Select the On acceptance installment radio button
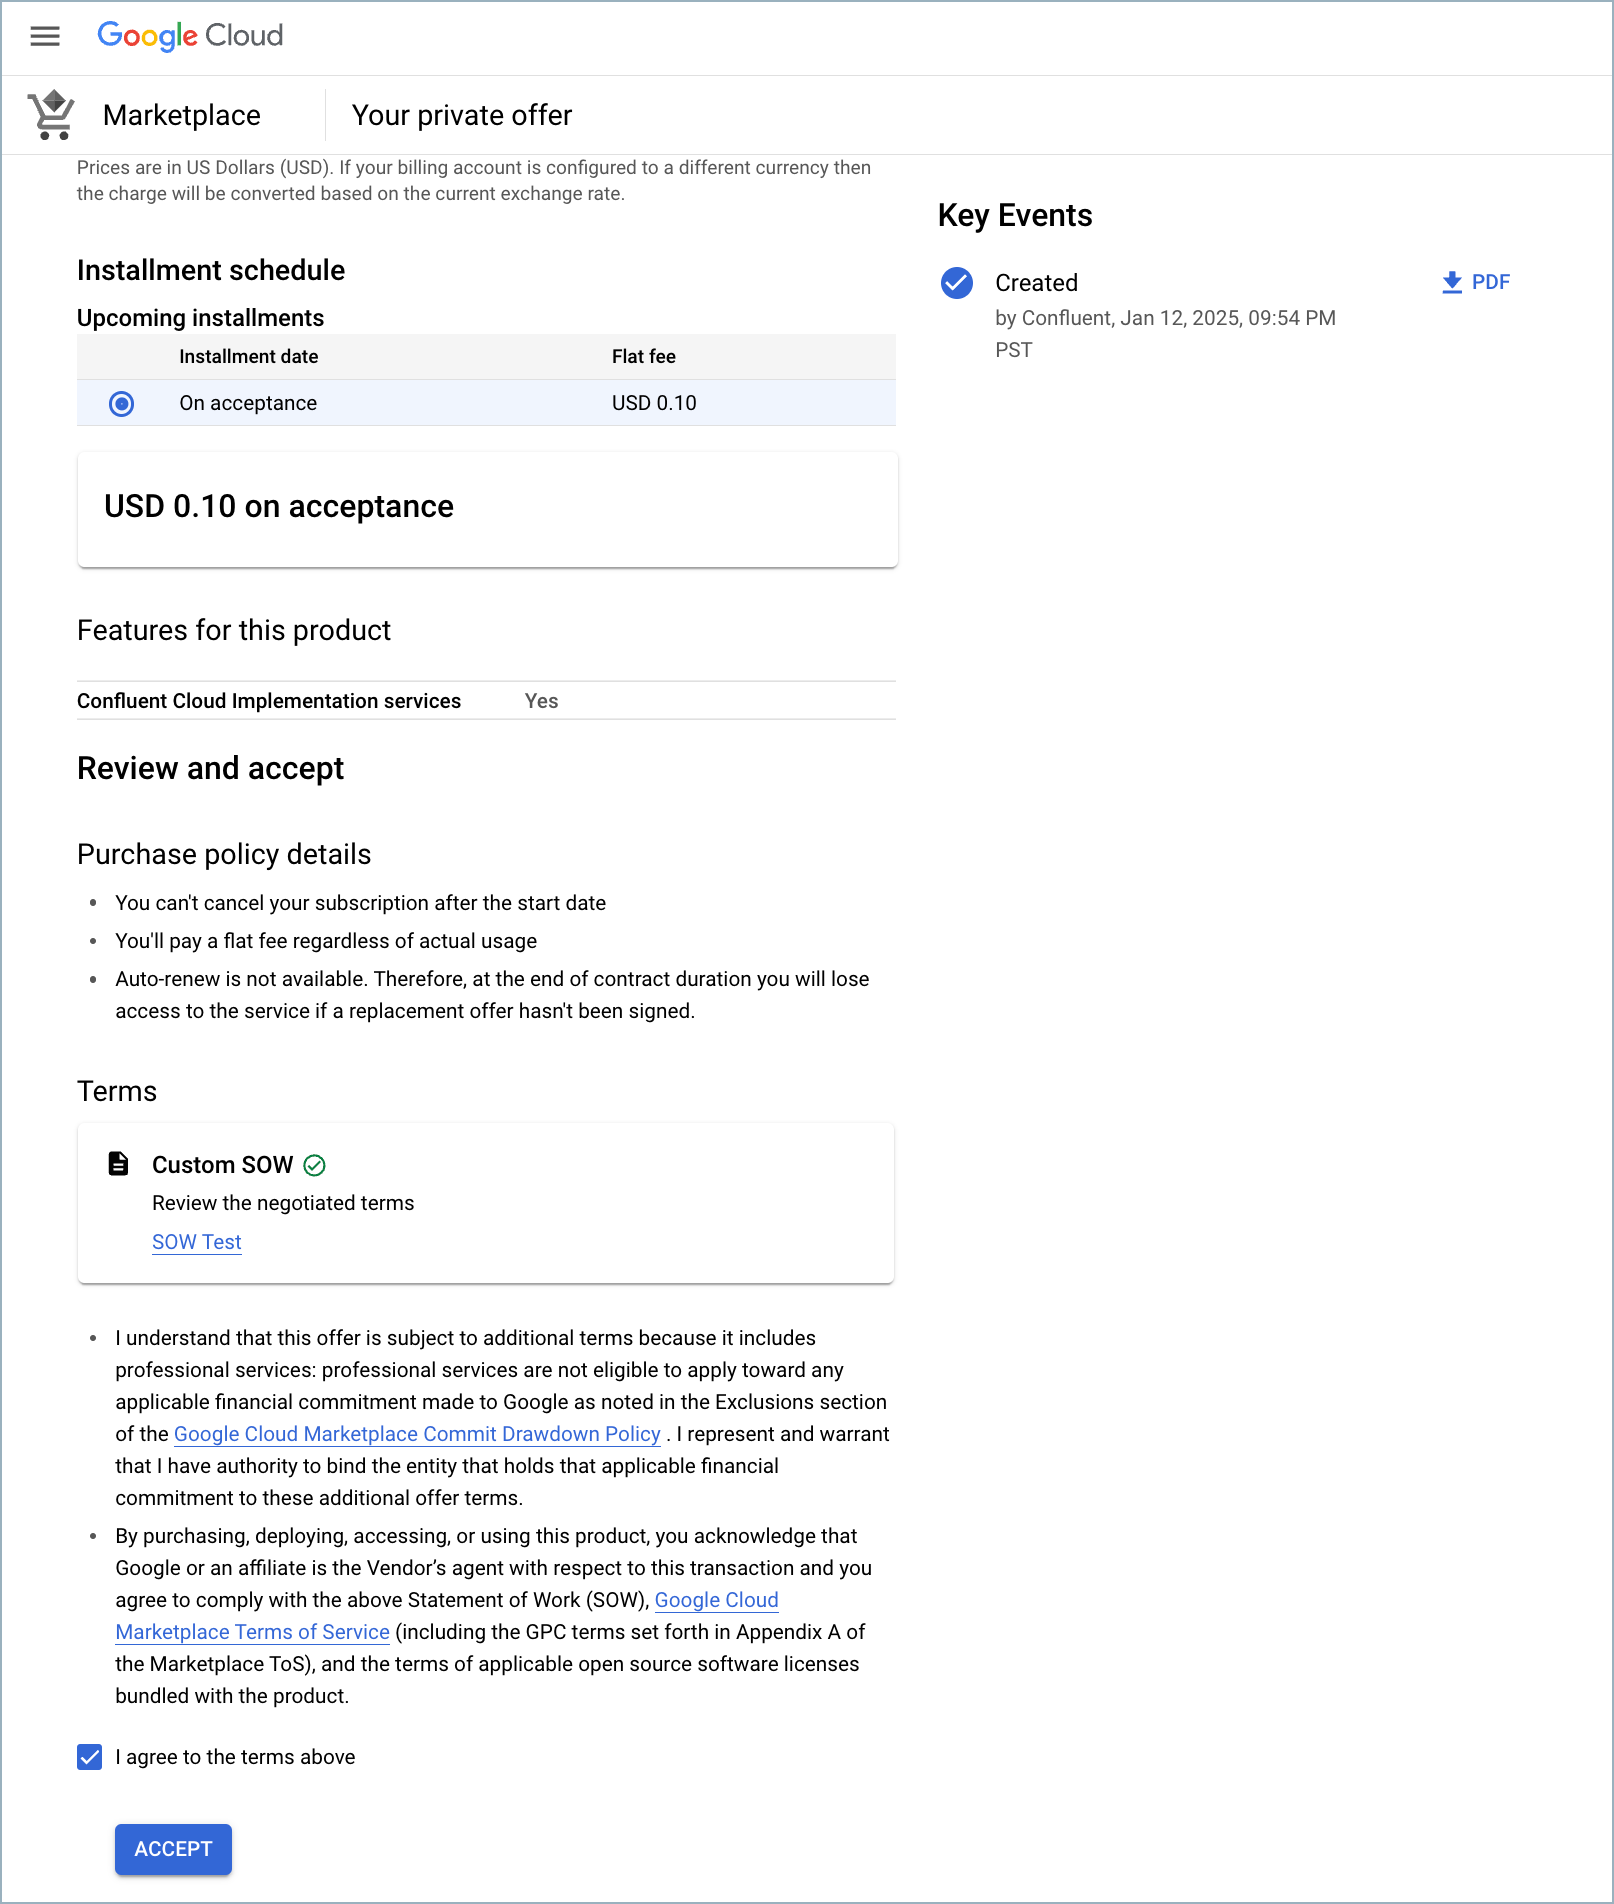This screenshot has height=1904, width=1614. click(x=120, y=403)
